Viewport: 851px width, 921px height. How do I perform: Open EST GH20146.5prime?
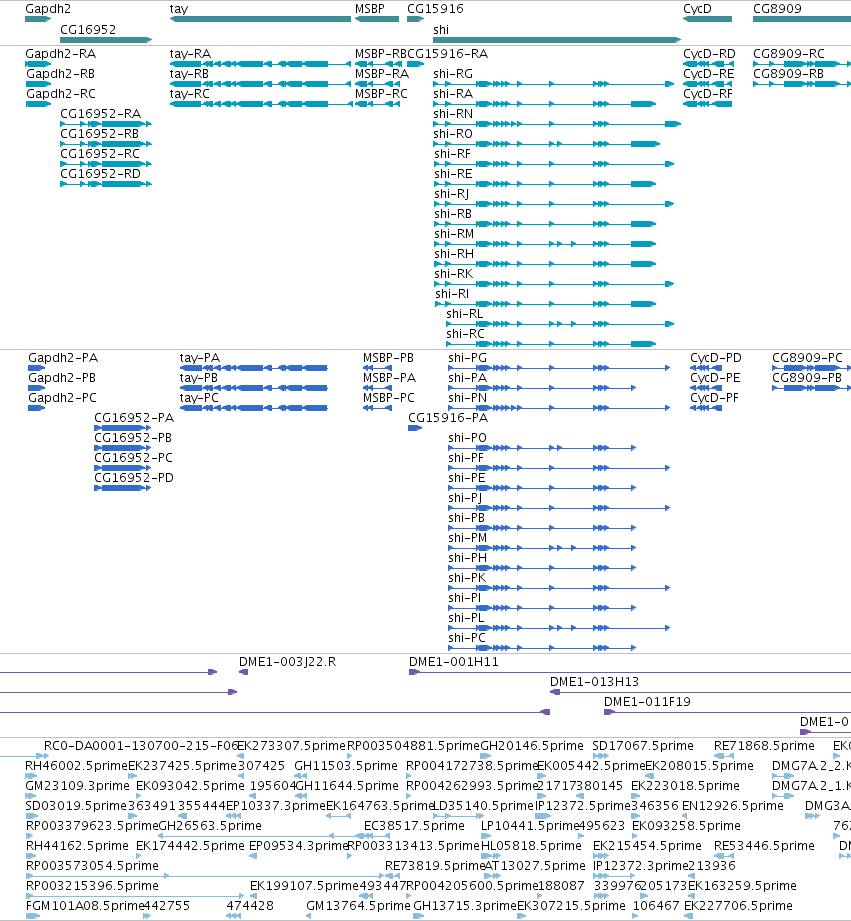(x=532, y=746)
